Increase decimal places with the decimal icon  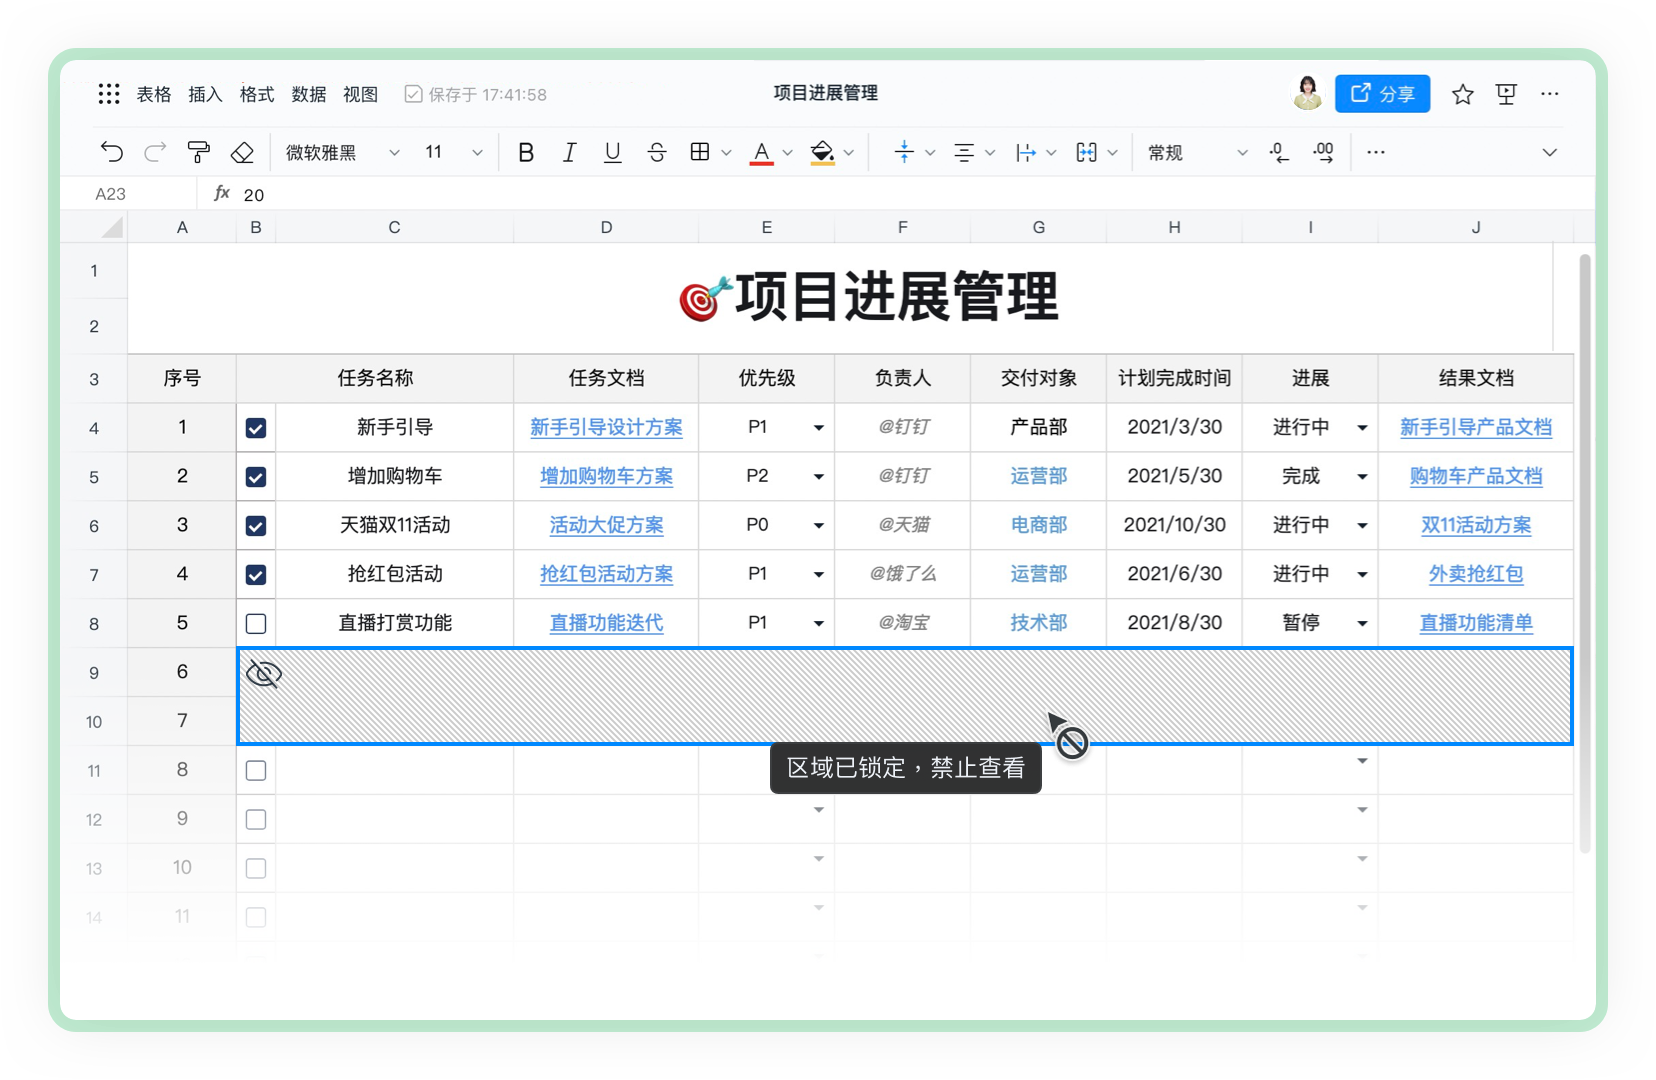click(1323, 152)
